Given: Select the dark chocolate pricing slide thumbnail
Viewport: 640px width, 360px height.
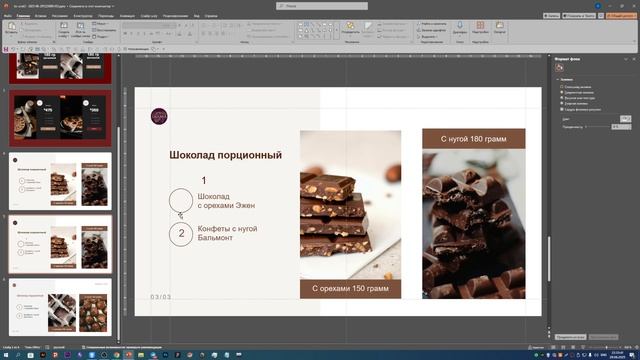Looking at the screenshot, I should 60,118.
